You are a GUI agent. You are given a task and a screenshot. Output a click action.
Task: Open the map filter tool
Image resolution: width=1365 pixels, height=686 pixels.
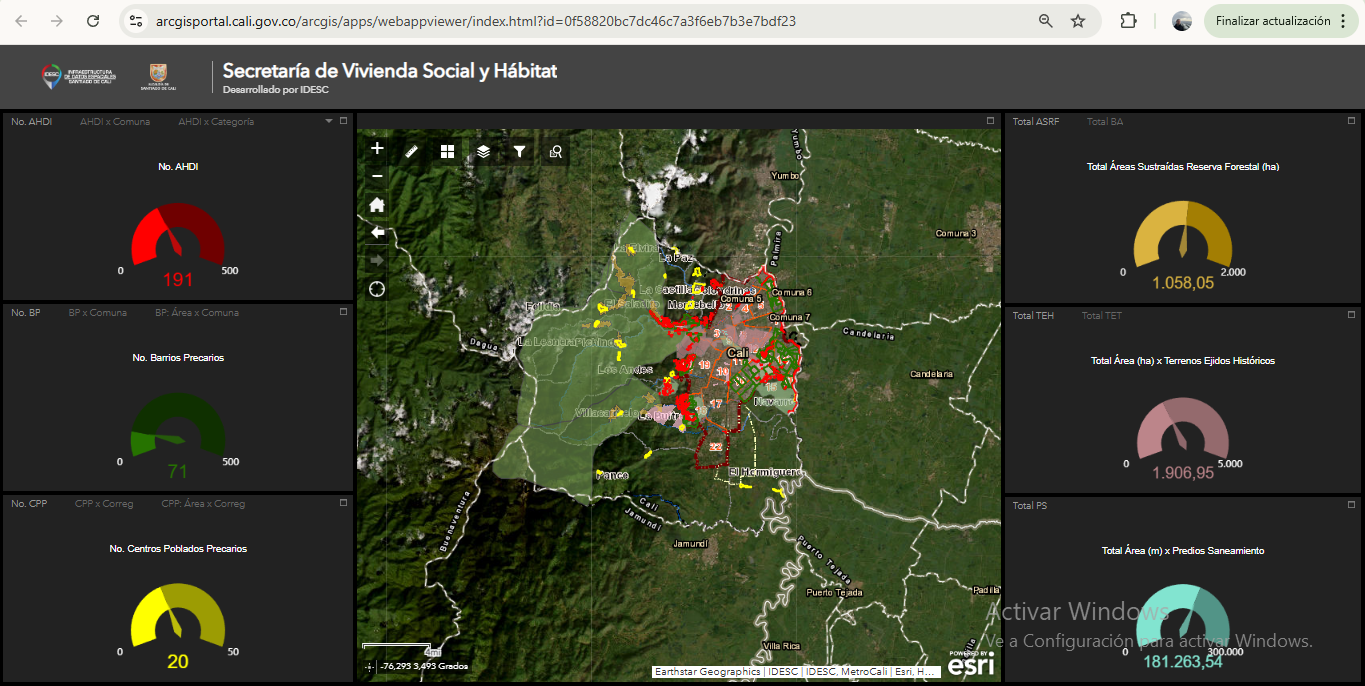pyautogui.click(x=519, y=151)
